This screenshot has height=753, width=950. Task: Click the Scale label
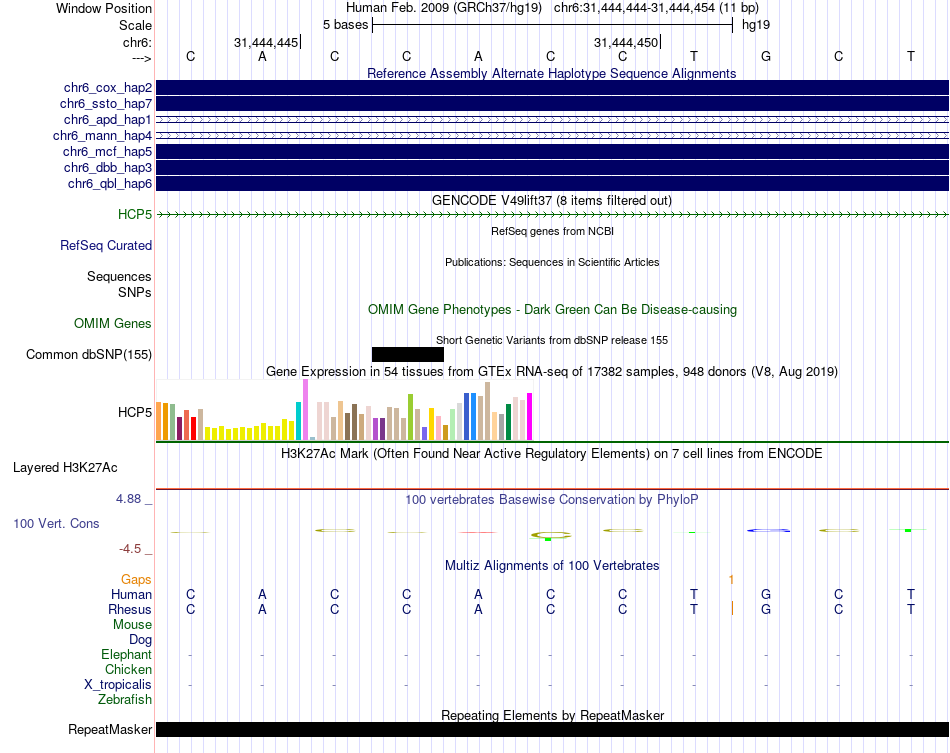[x=136, y=25]
